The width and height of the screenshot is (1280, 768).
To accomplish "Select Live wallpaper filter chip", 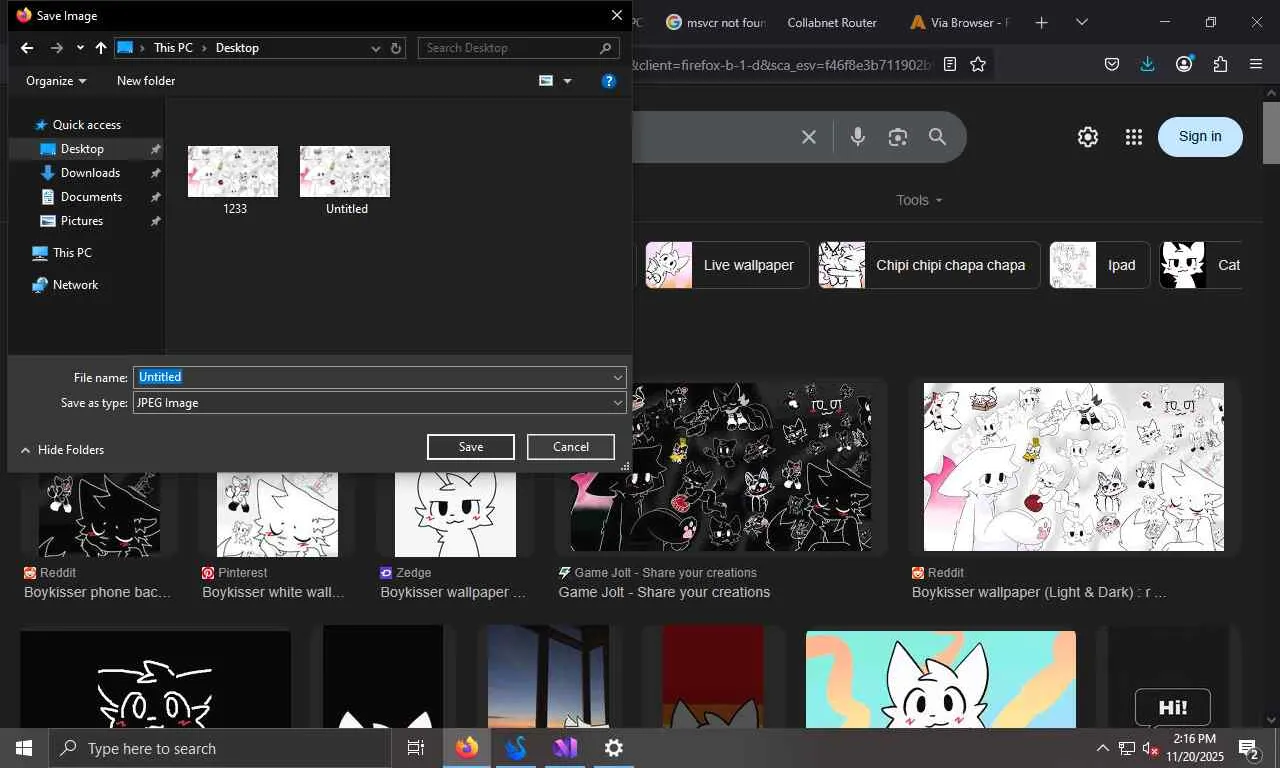I will click(726, 265).
